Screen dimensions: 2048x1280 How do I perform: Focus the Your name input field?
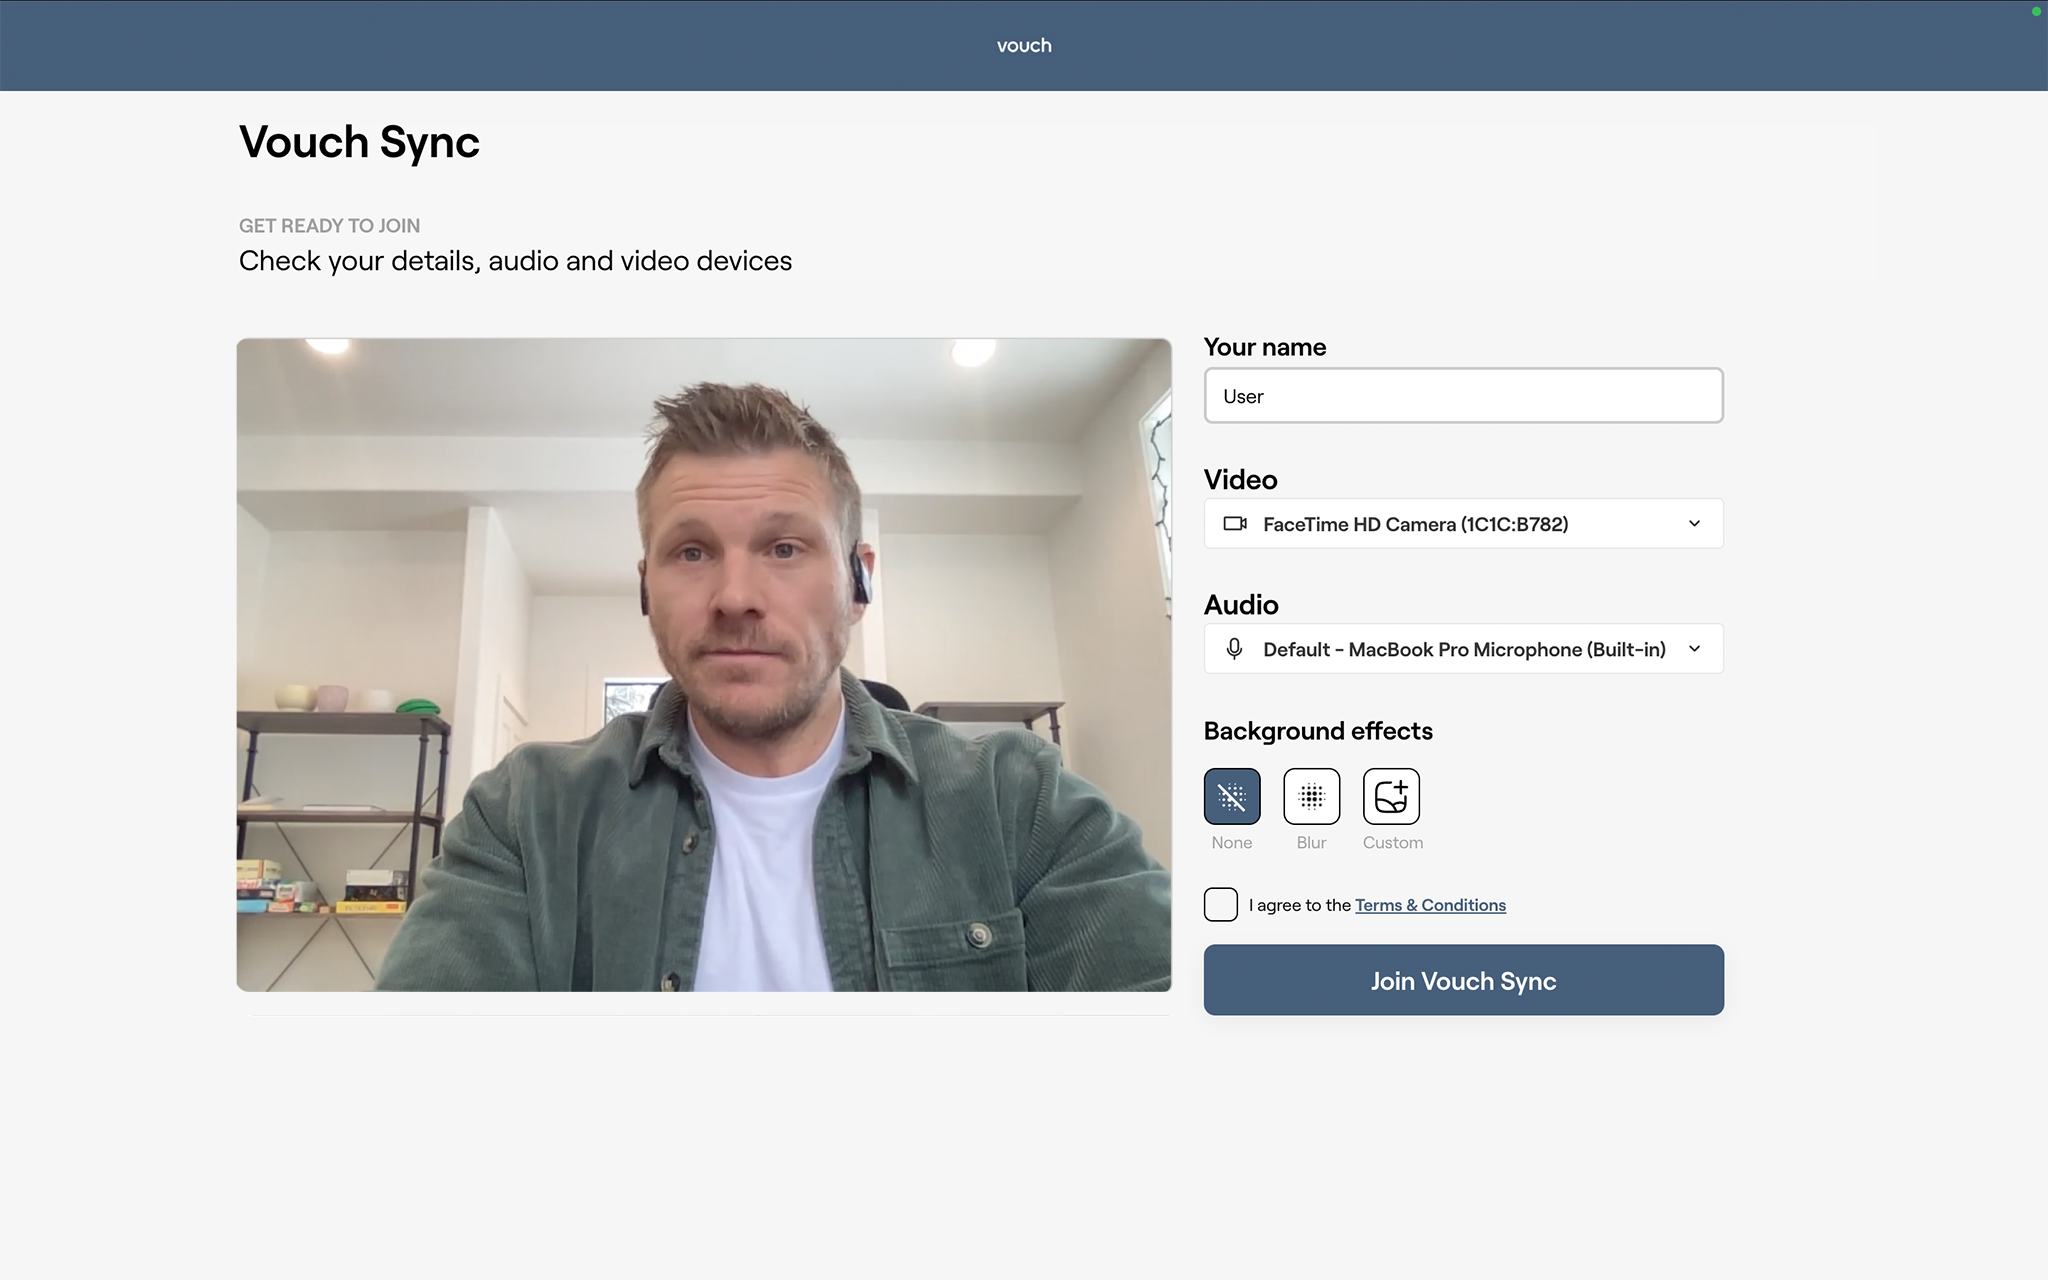1464,396
